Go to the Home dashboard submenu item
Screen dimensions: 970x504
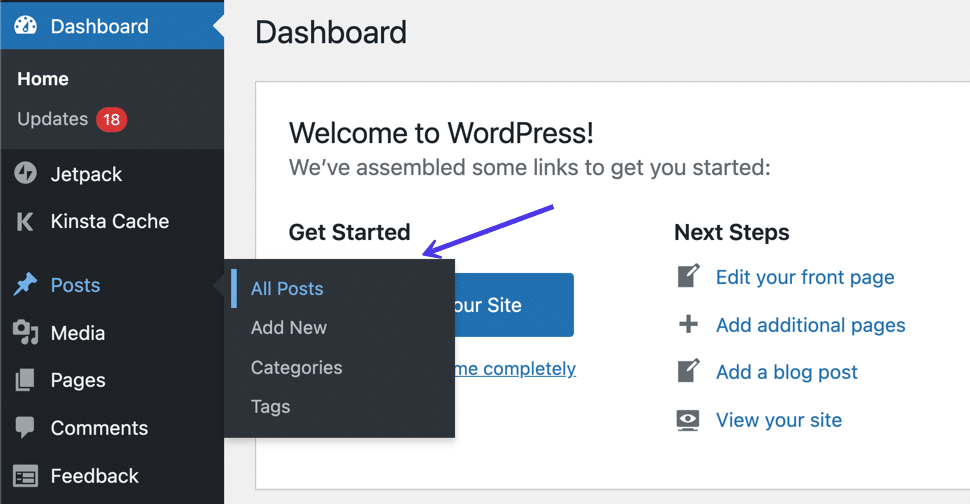pos(43,79)
